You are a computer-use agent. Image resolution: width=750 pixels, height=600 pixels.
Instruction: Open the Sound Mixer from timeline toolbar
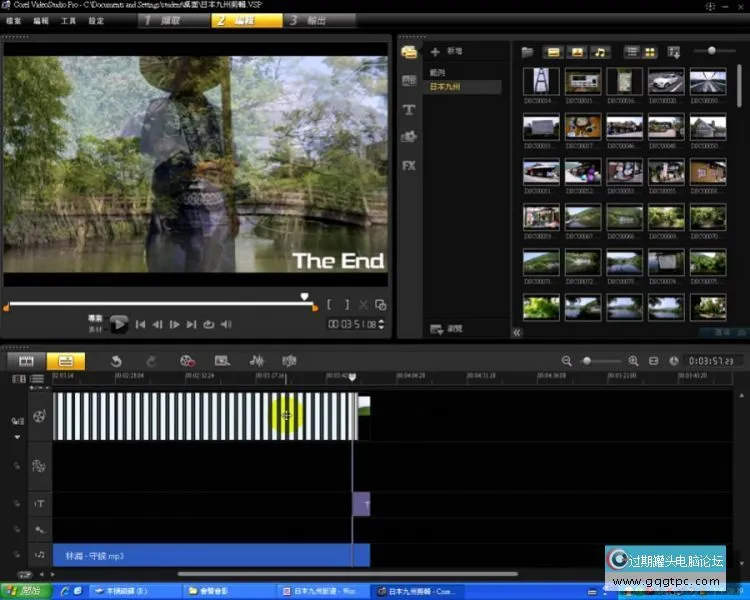[x=256, y=360]
